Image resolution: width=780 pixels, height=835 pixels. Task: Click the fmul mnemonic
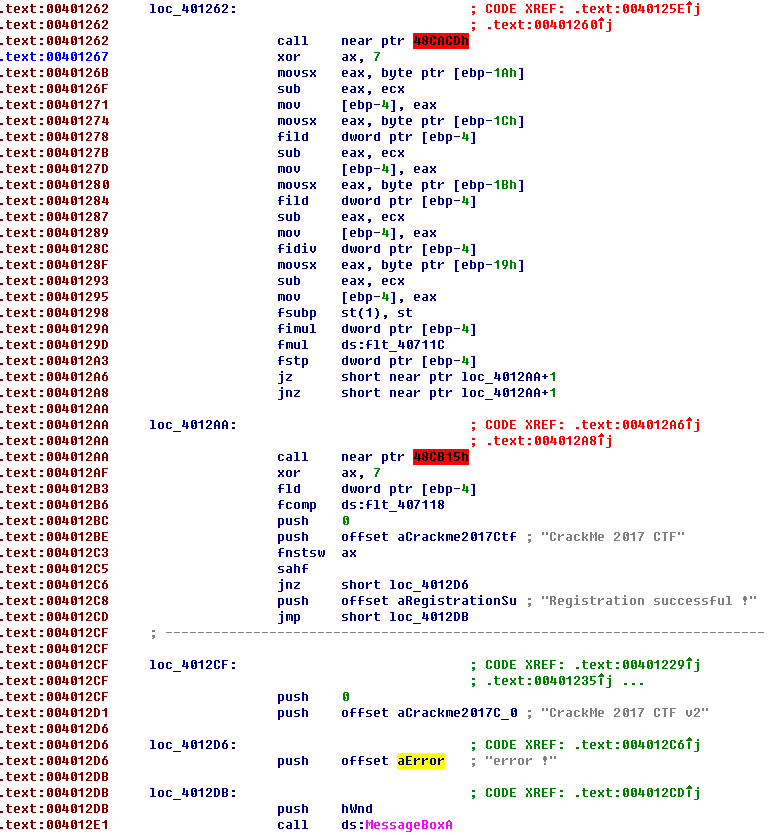click(x=293, y=345)
